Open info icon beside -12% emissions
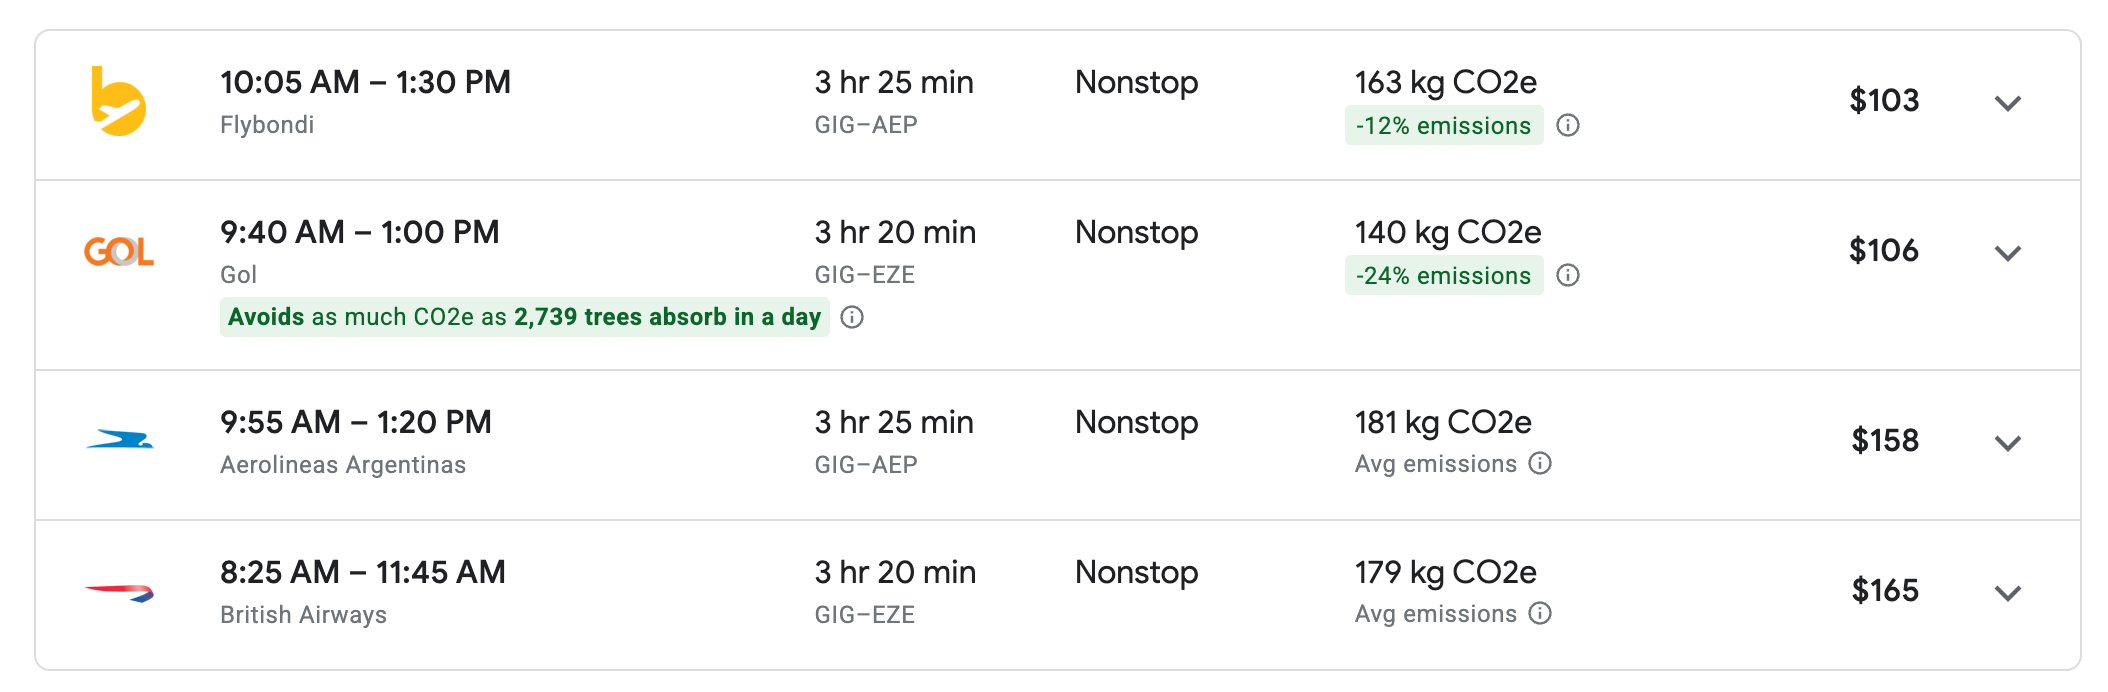Screen dimensions: 2108x692 1568,125
